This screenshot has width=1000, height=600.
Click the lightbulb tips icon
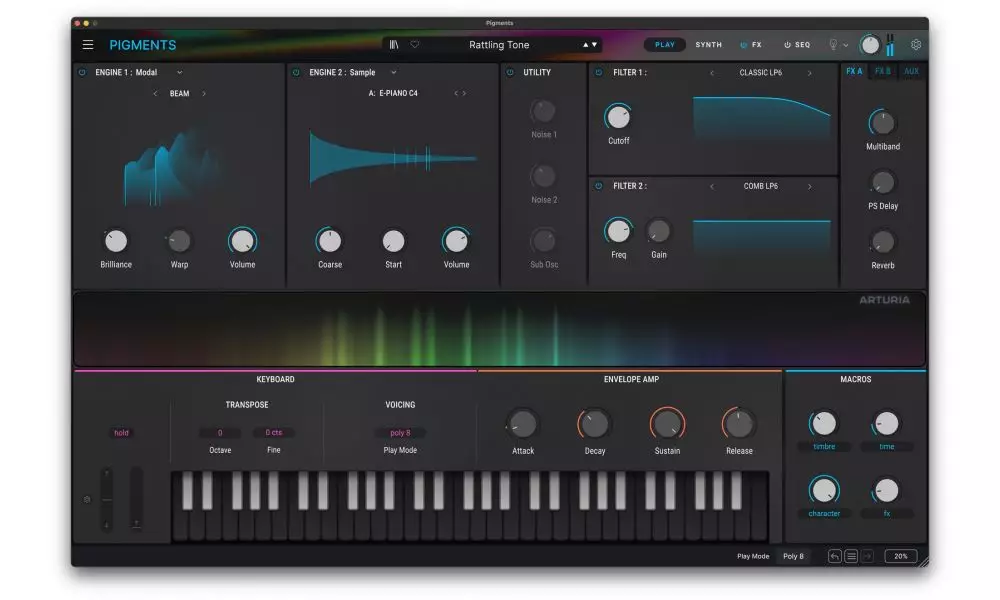[x=833, y=45]
